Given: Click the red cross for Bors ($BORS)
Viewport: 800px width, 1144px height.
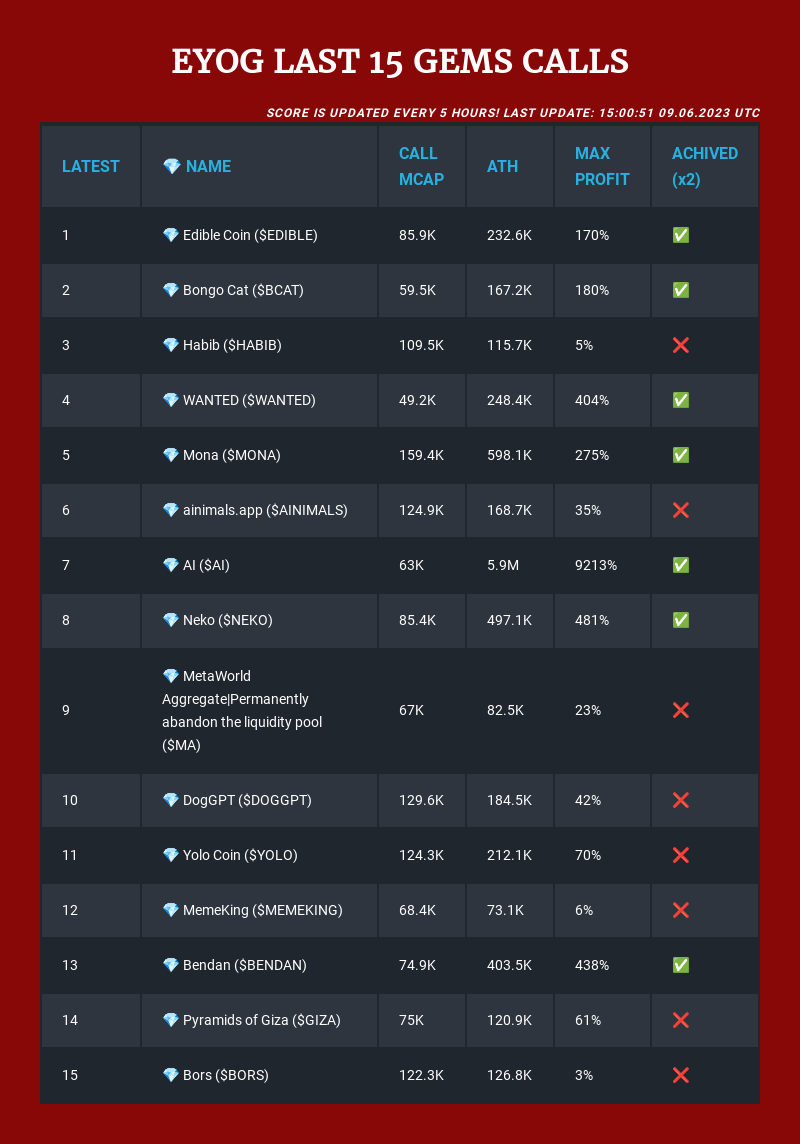Looking at the screenshot, I should (680, 1075).
